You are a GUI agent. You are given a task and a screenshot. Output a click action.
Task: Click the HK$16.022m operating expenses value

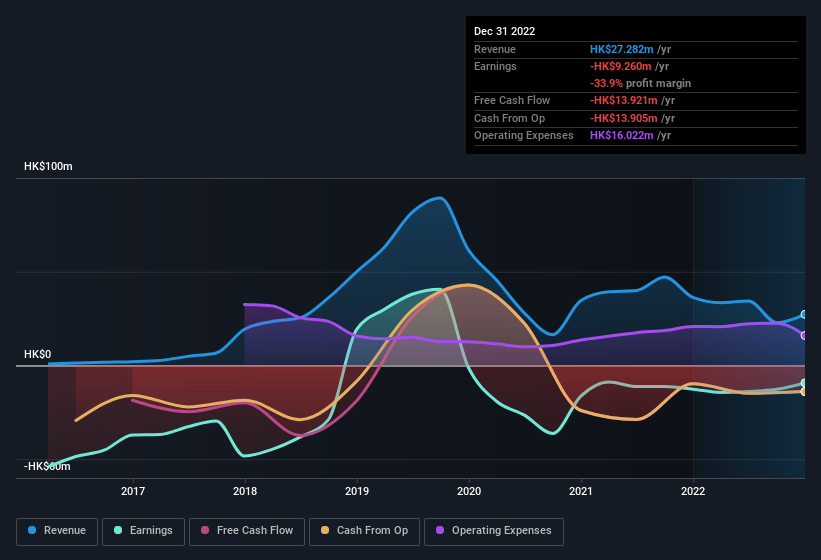(x=622, y=136)
